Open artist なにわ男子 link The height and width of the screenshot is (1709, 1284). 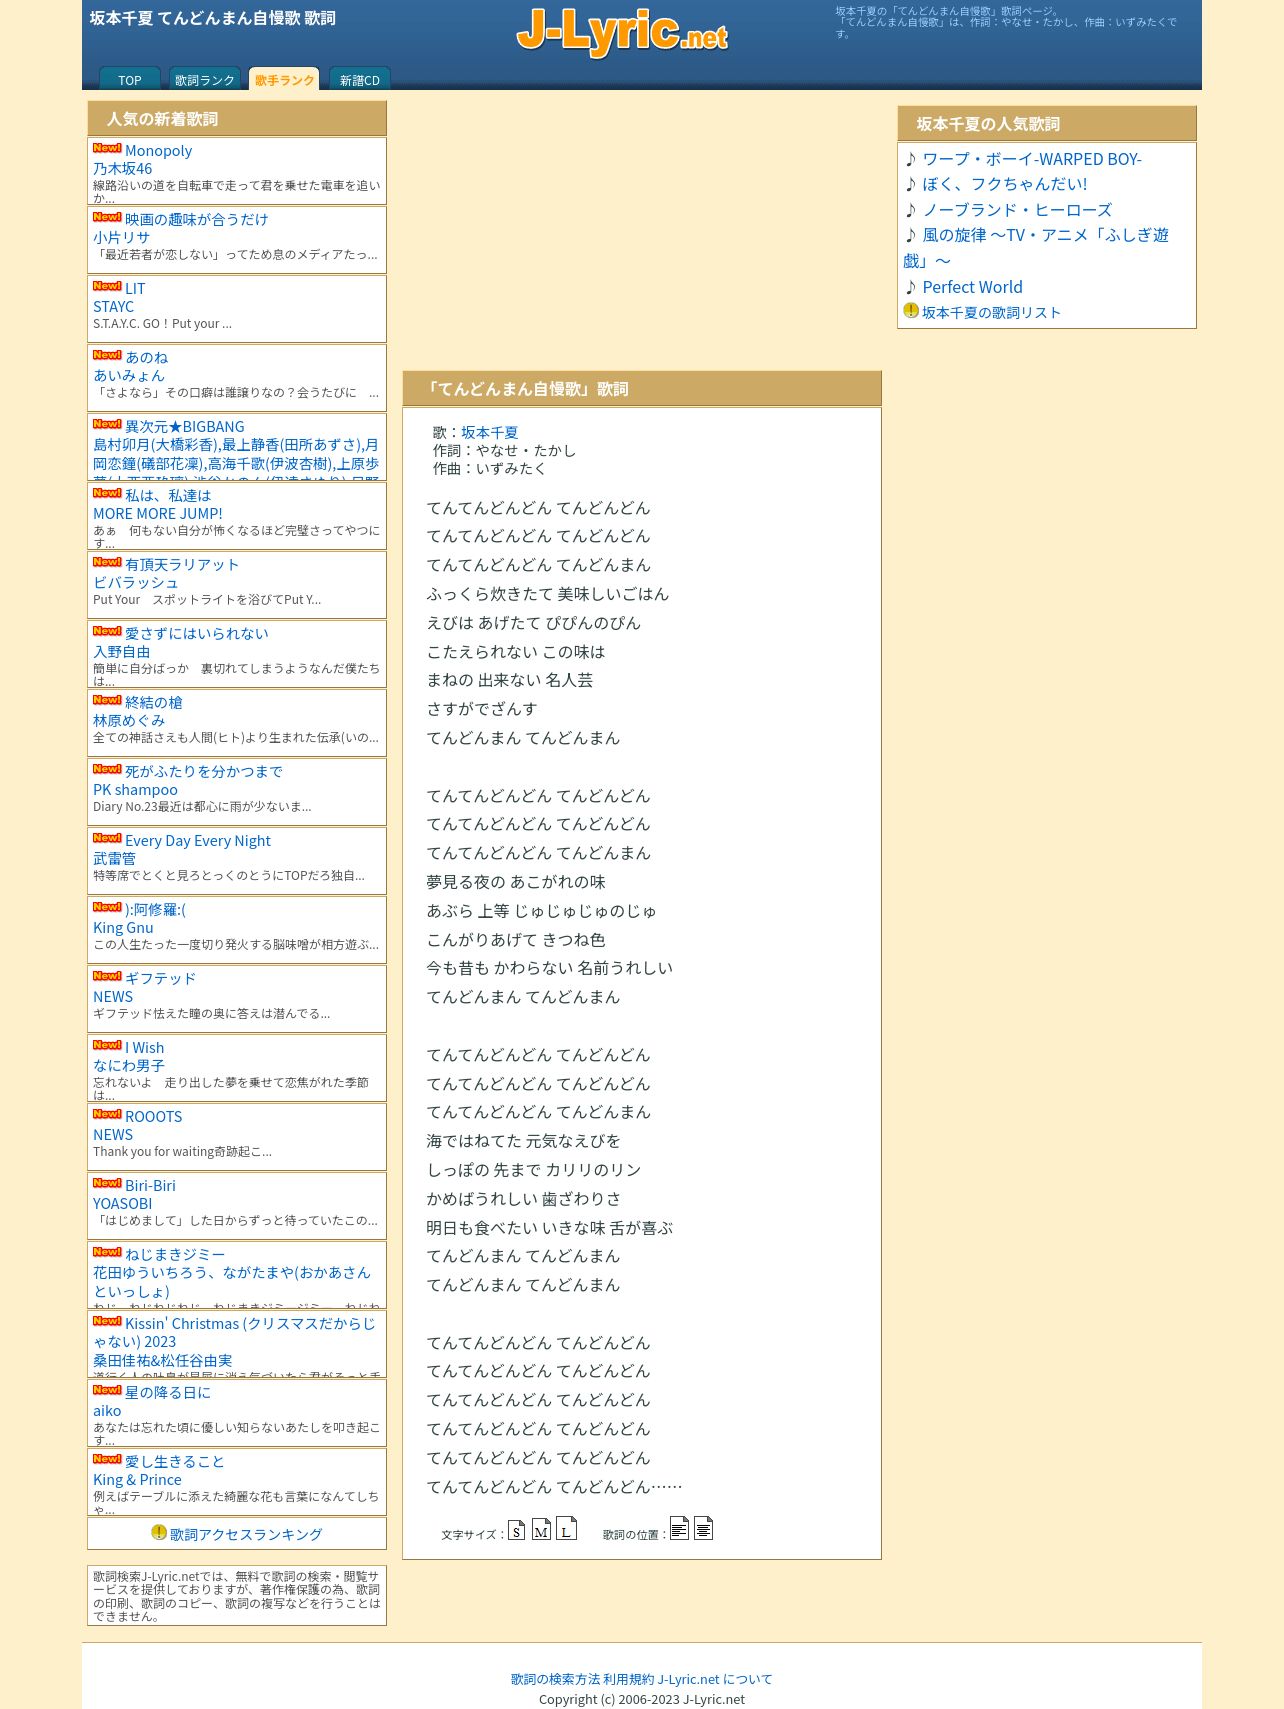click(129, 1066)
